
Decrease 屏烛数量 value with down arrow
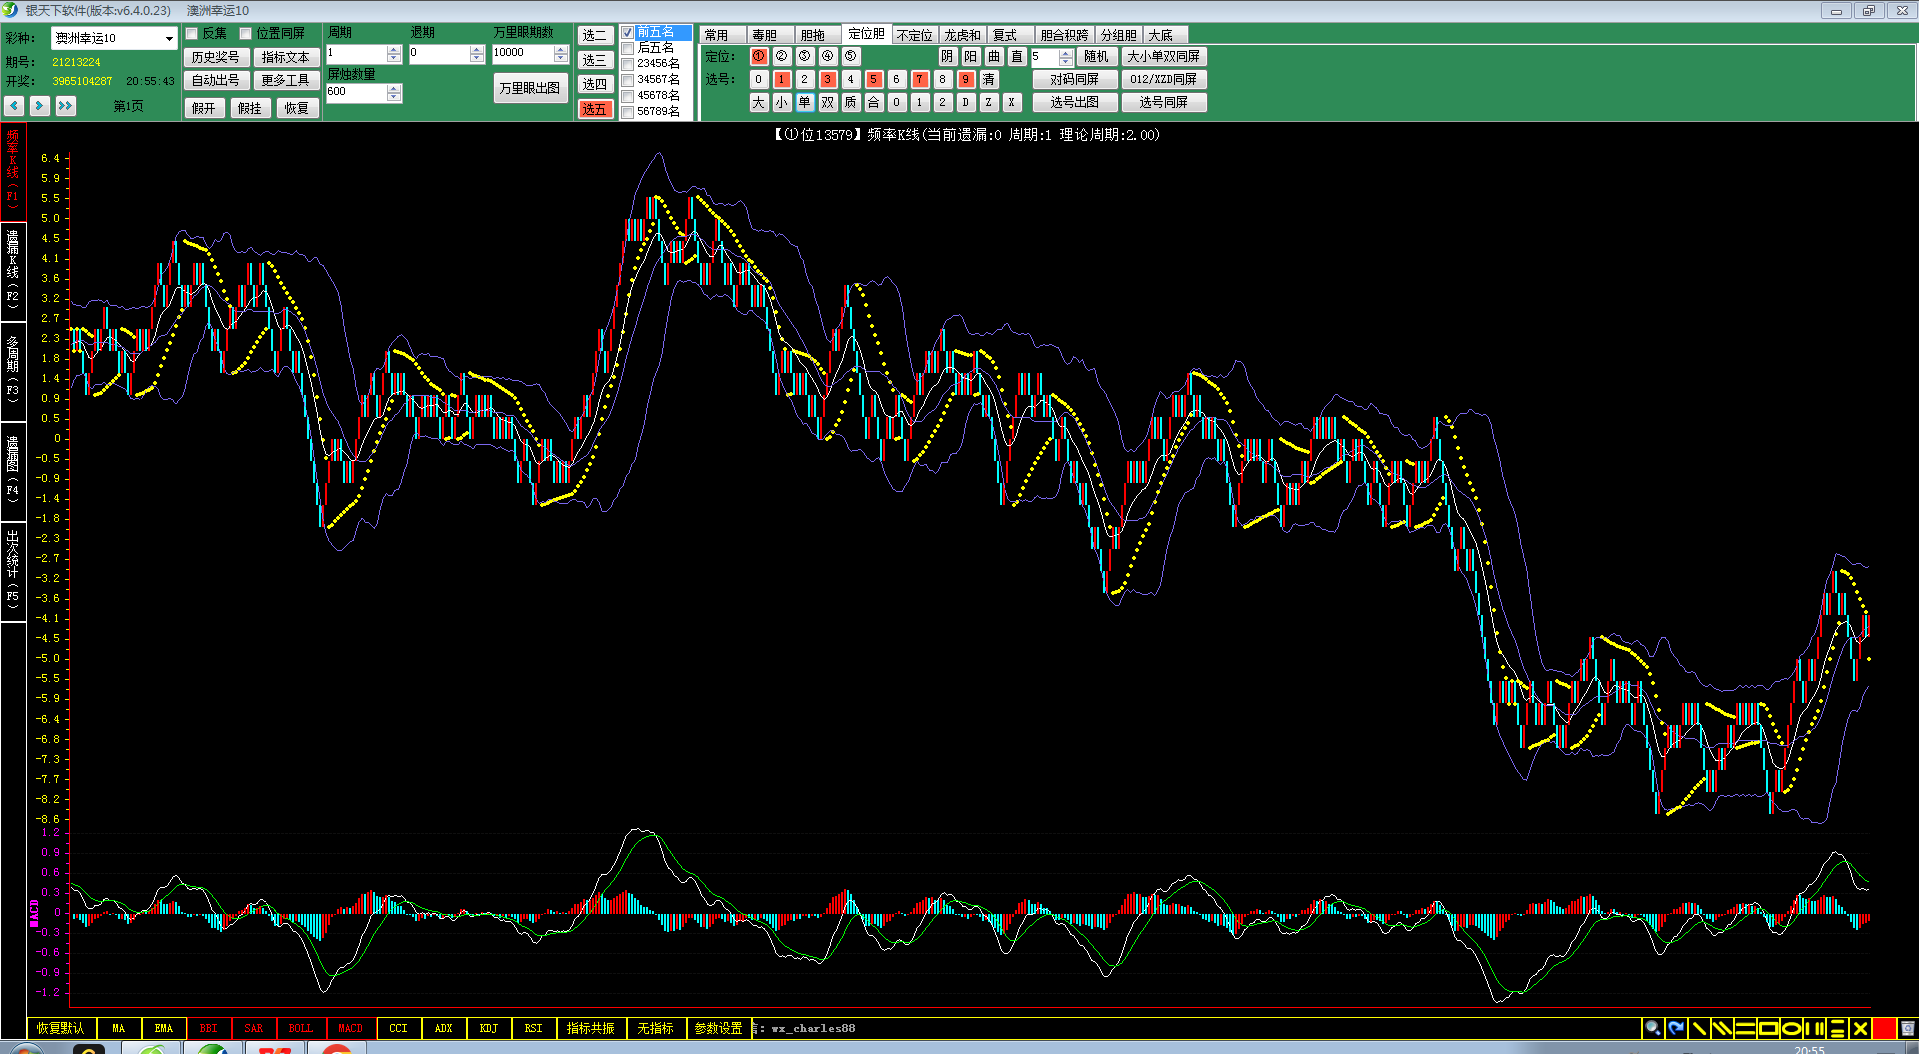394,97
